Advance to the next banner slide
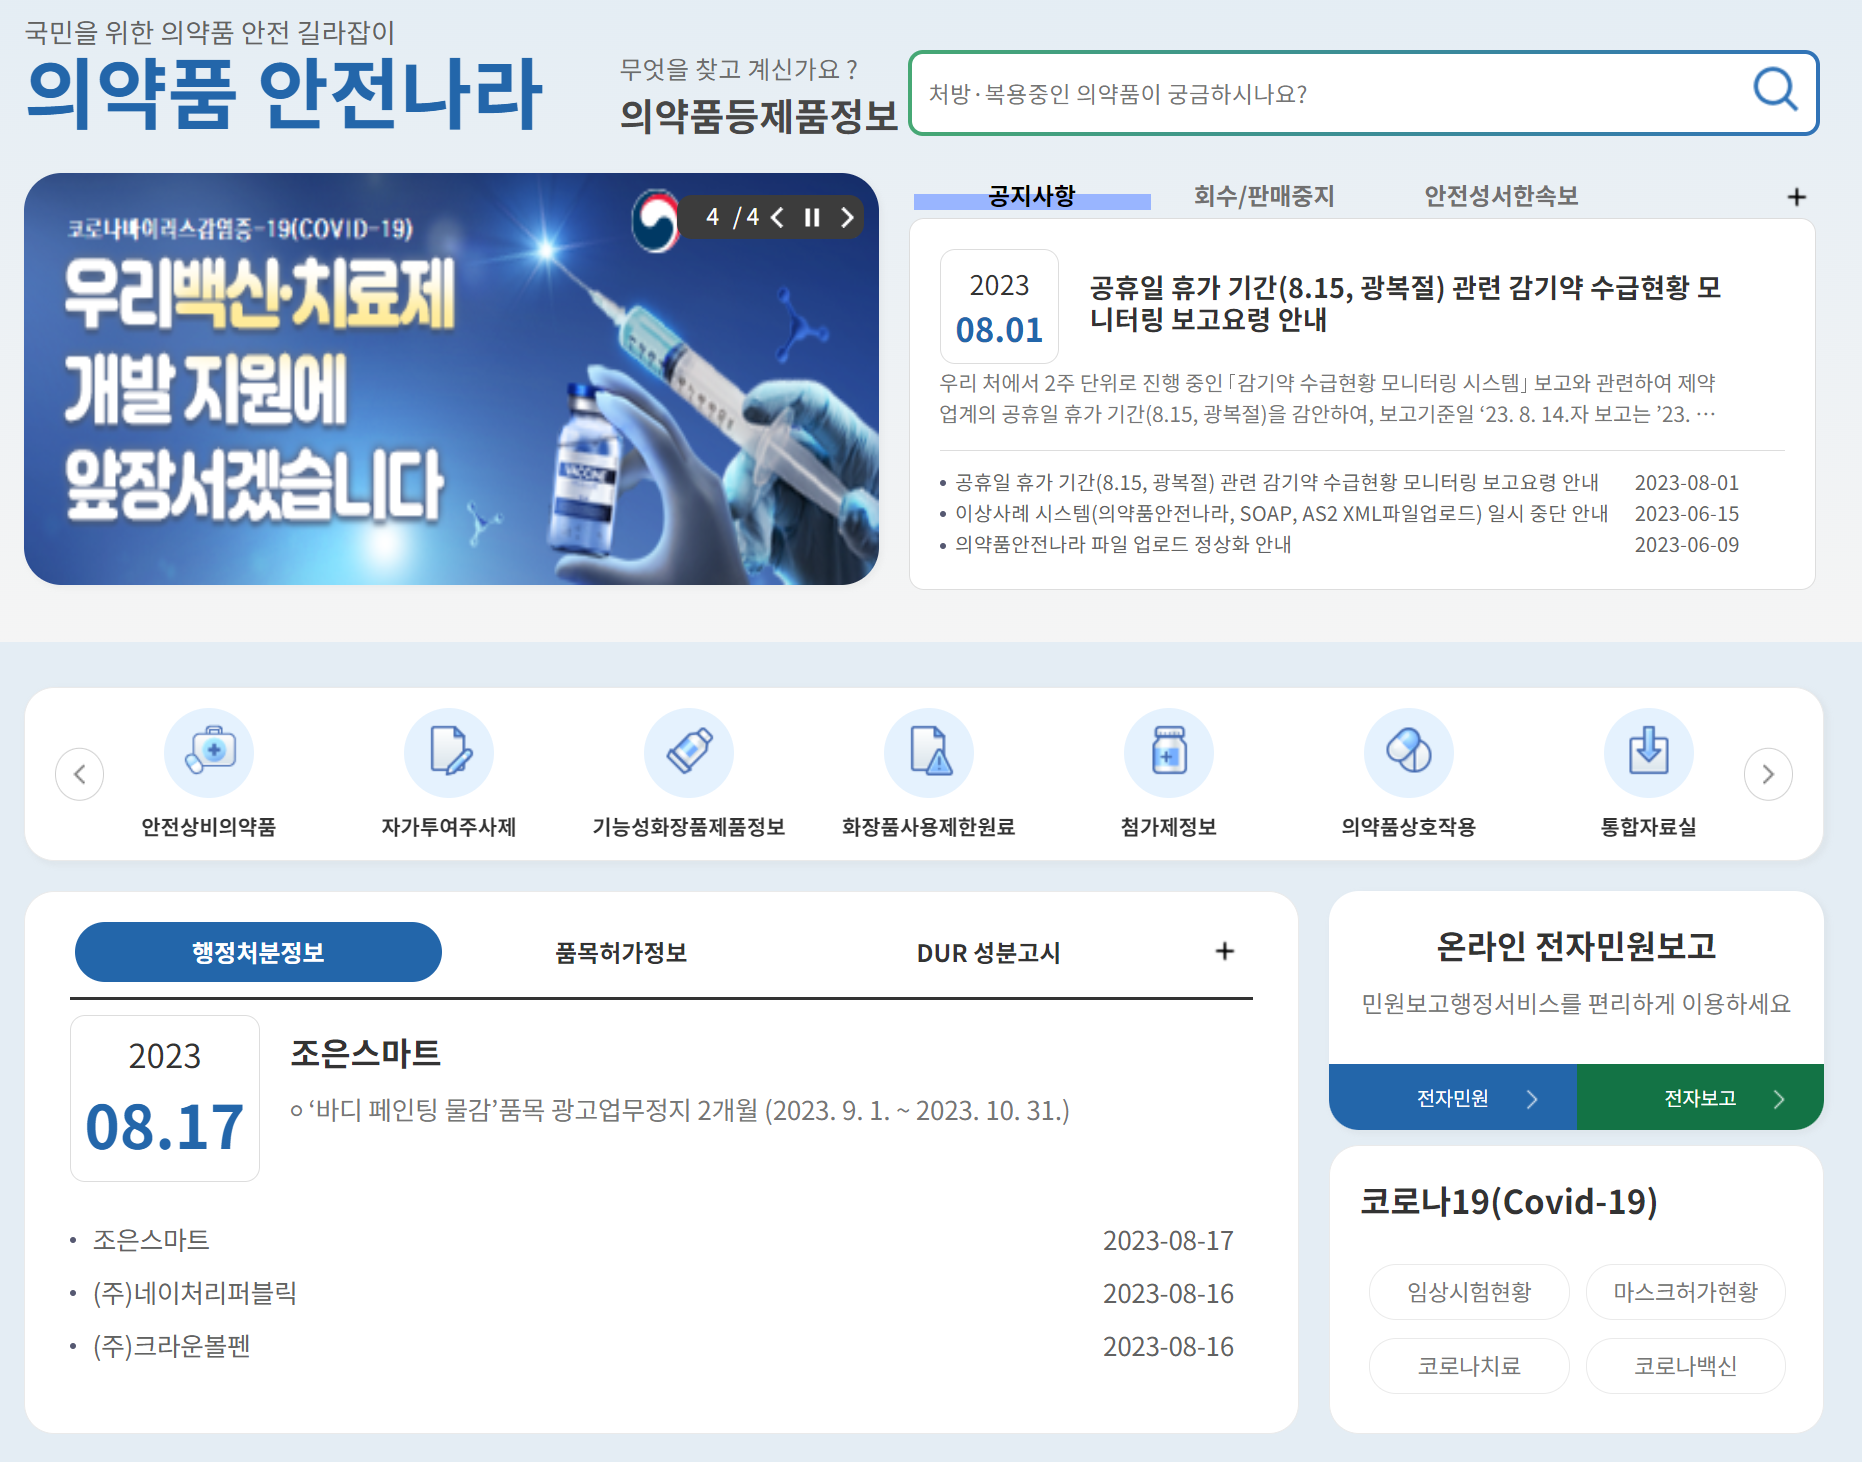The image size is (1862, 1462). pyautogui.click(x=847, y=216)
